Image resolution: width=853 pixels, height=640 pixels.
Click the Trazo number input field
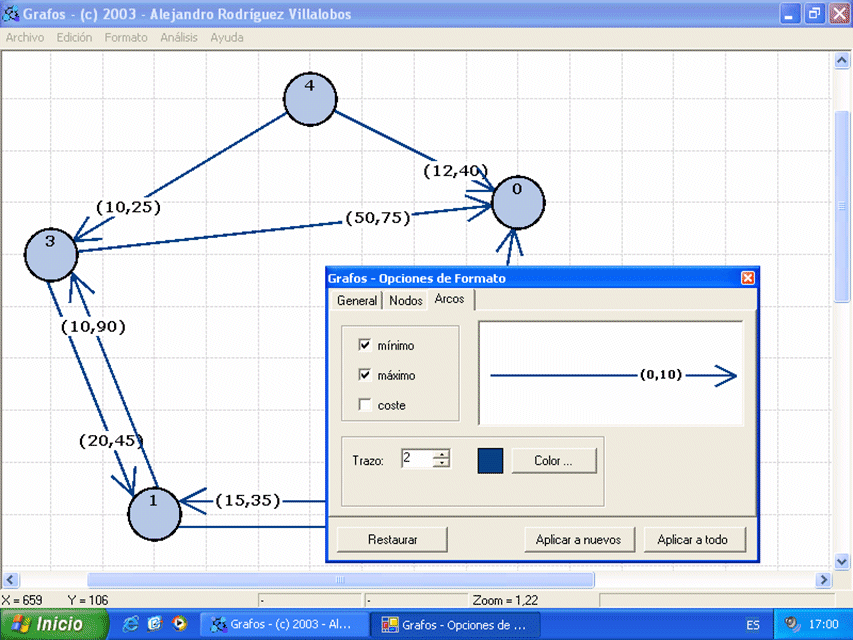click(x=417, y=459)
